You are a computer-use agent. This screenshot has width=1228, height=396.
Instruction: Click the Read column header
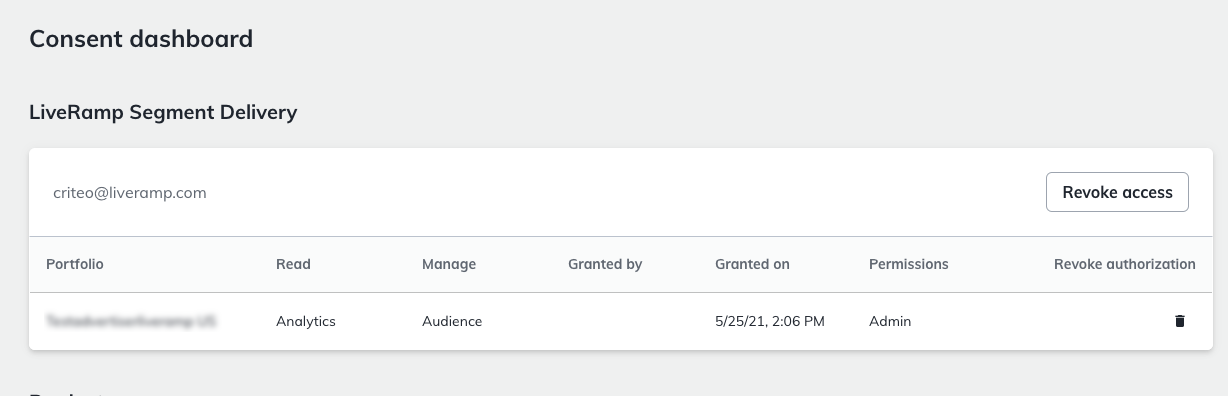point(293,264)
